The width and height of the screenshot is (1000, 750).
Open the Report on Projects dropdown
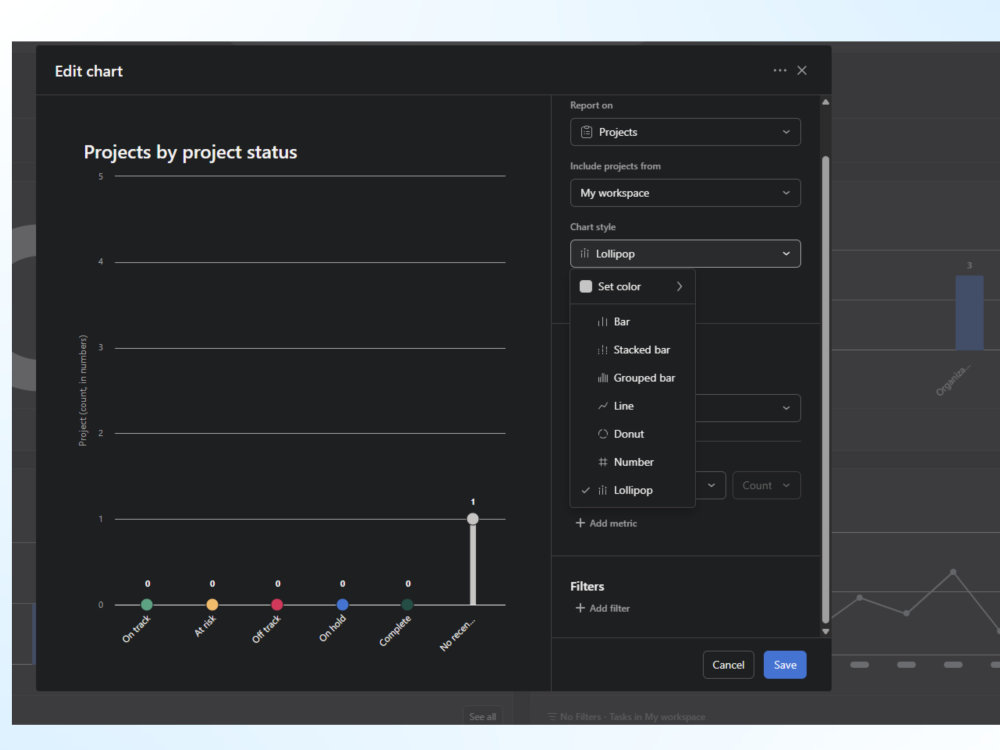tap(685, 132)
